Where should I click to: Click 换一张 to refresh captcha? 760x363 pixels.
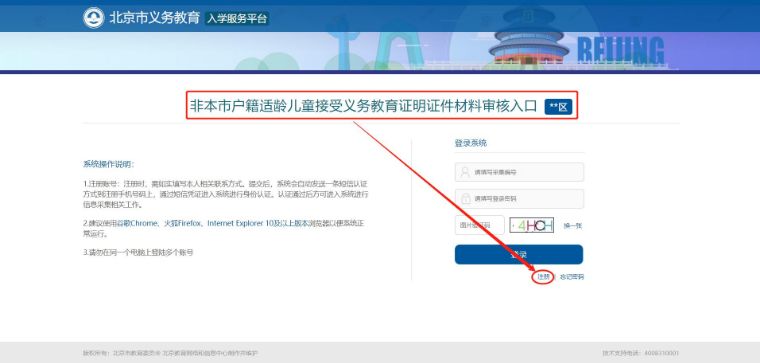click(572, 226)
